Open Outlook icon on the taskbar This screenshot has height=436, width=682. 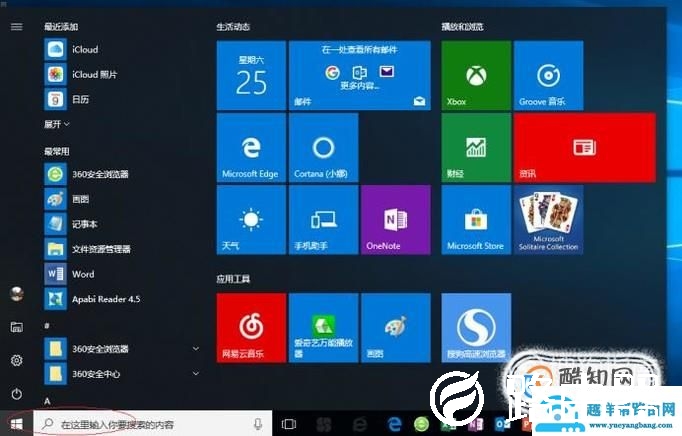coord(502,424)
